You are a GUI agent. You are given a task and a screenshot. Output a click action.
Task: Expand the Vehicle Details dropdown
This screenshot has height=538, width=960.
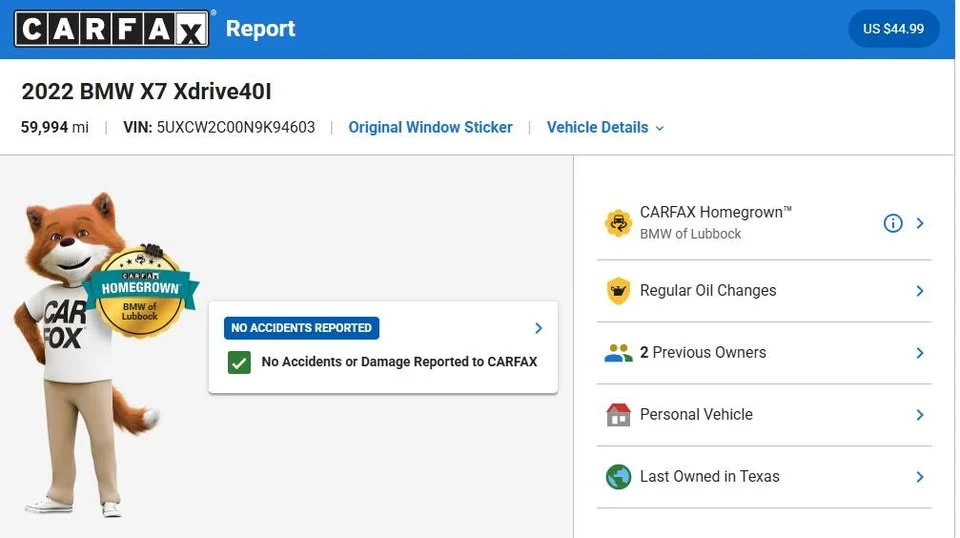coord(605,127)
